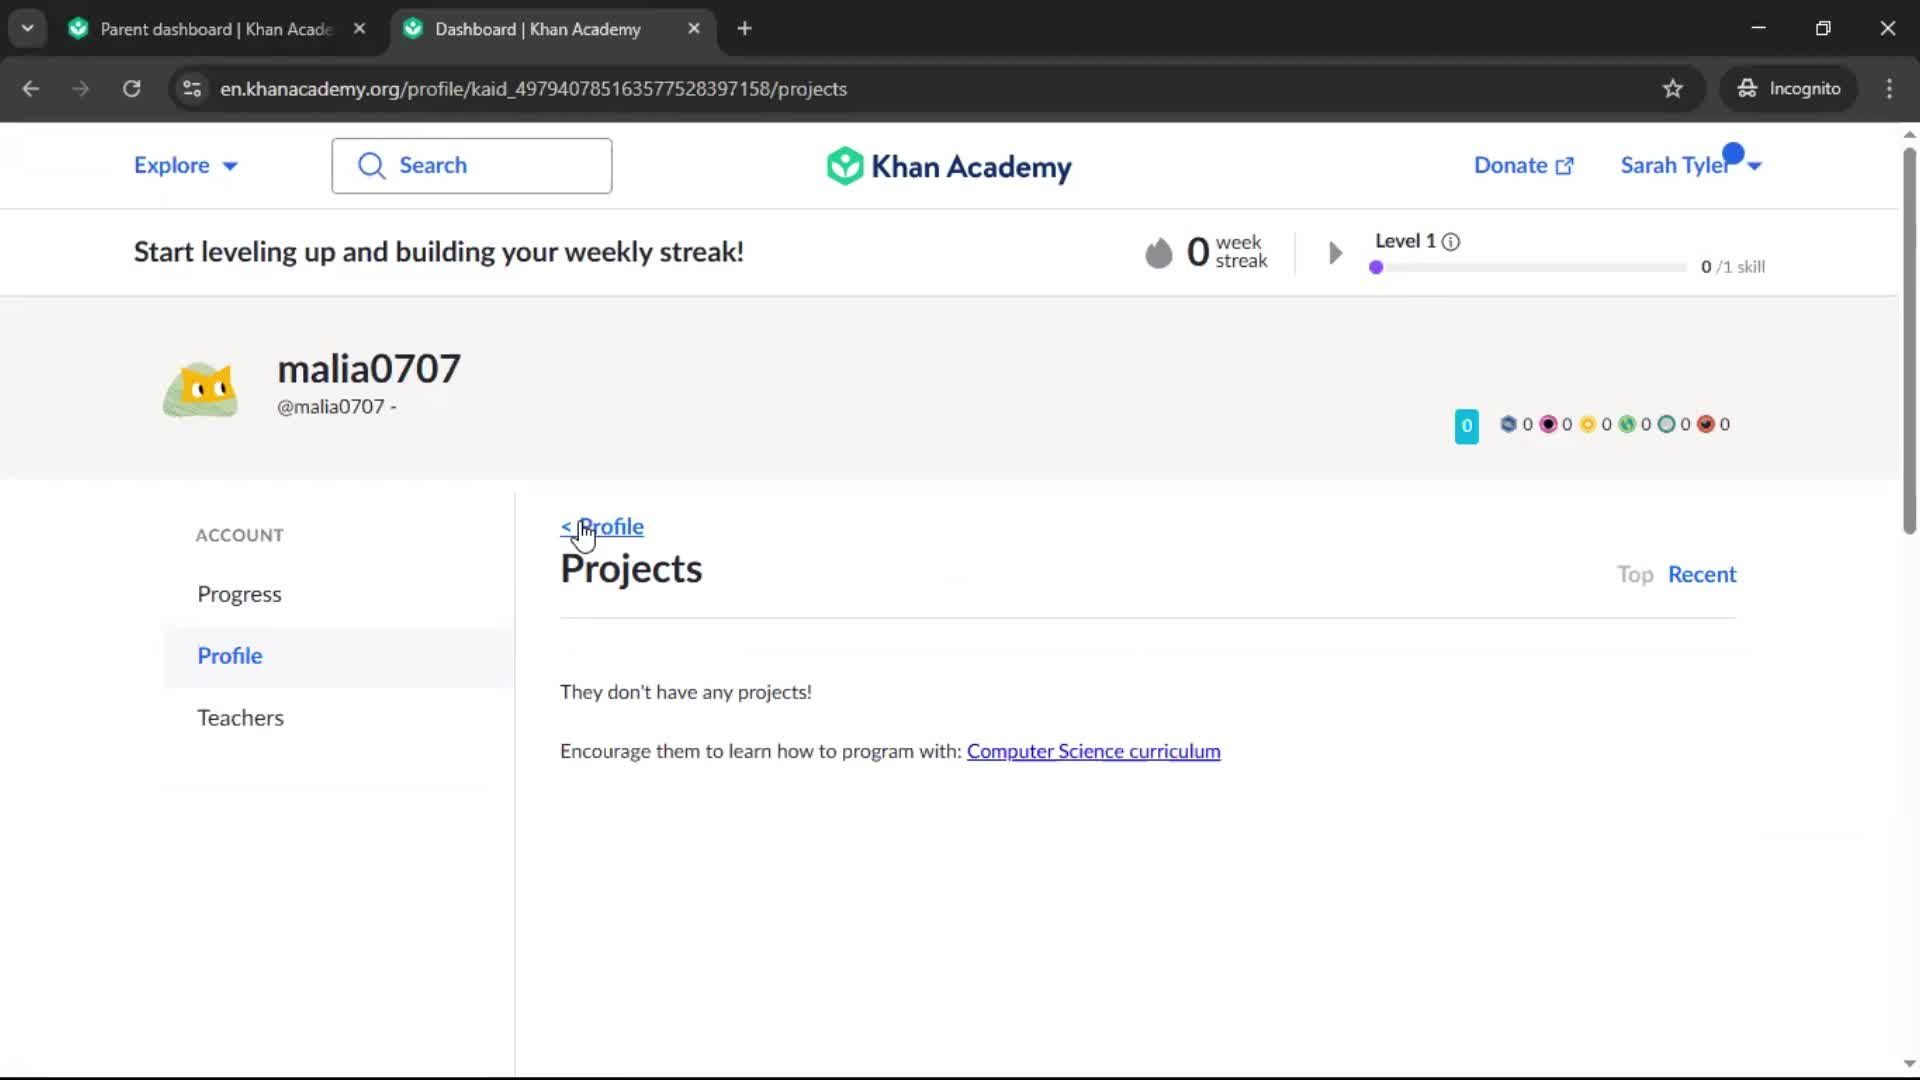Screen dimensions: 1920x1080
Task: Open the Explore dropdown menu
Action: tap(186, 166)
